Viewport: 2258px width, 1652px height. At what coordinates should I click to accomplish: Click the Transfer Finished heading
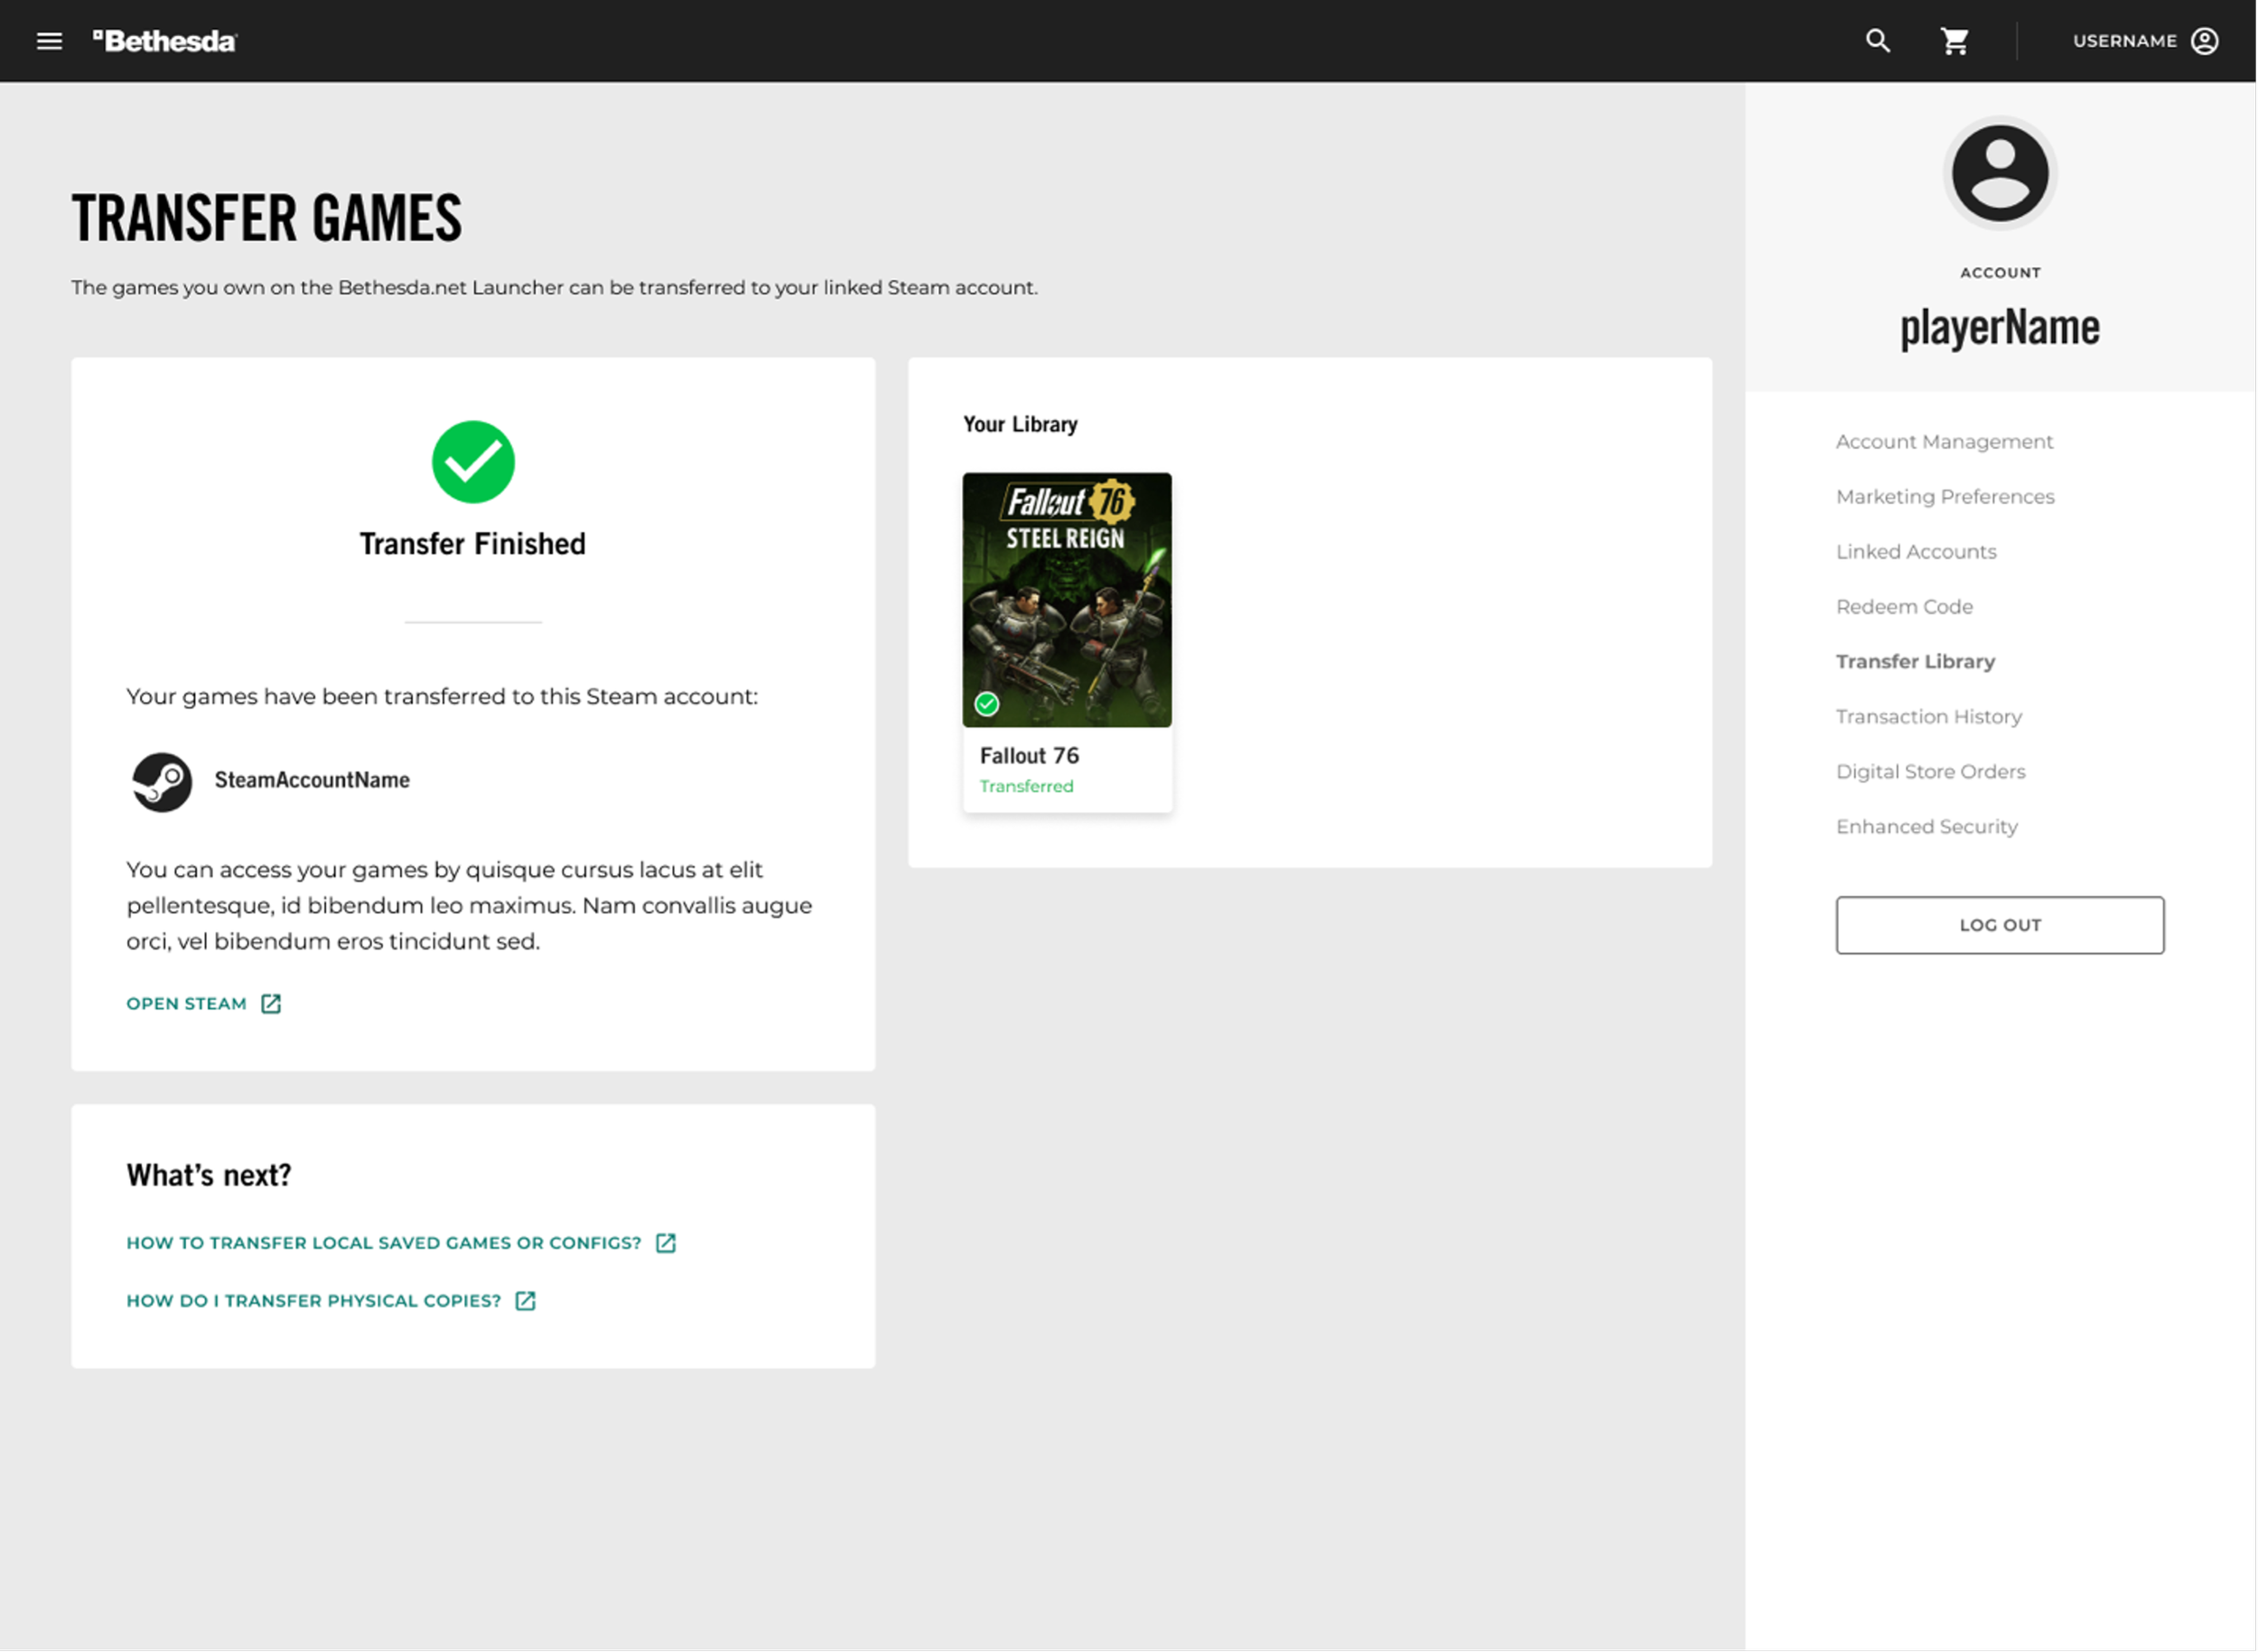[x=473, y=544]
